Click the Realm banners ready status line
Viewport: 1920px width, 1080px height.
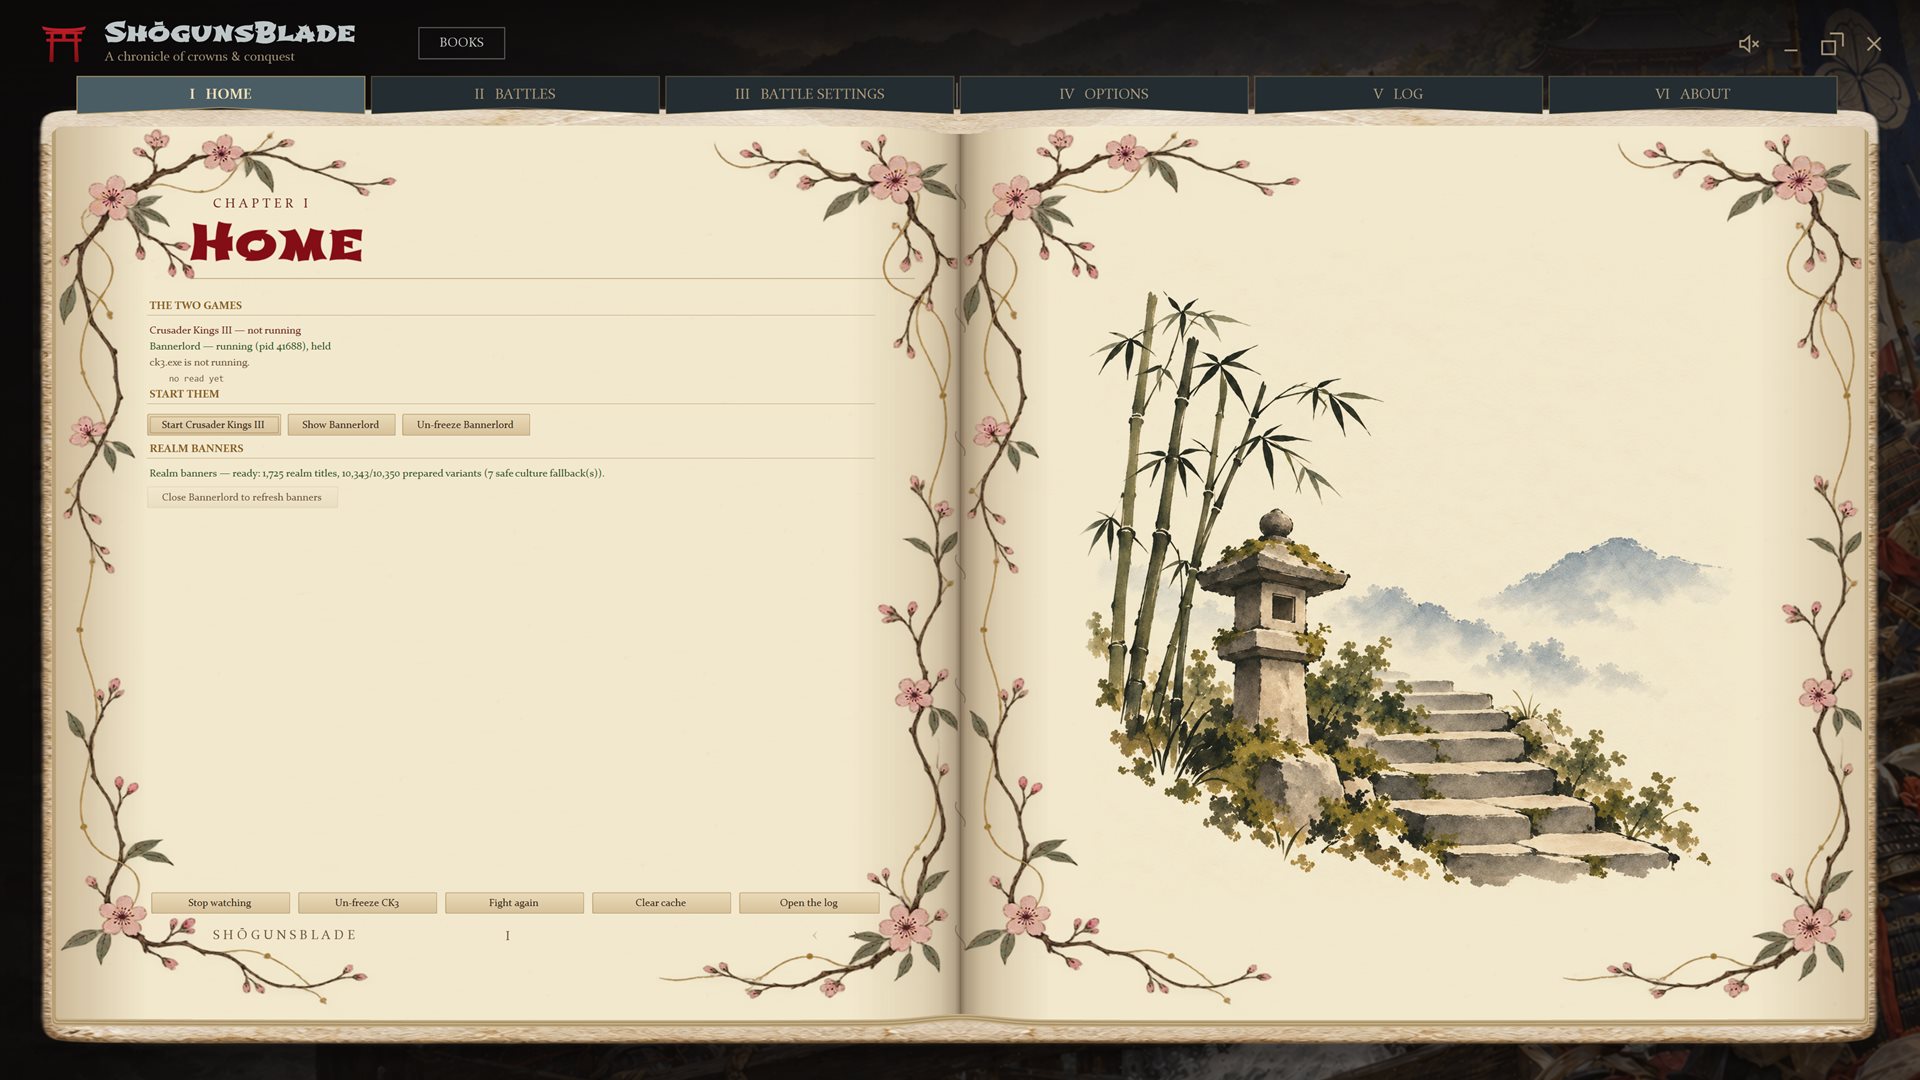(377, 473)
